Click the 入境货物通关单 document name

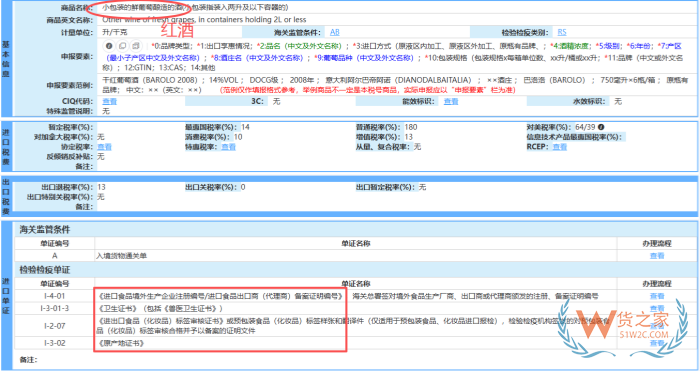[121, 256]
